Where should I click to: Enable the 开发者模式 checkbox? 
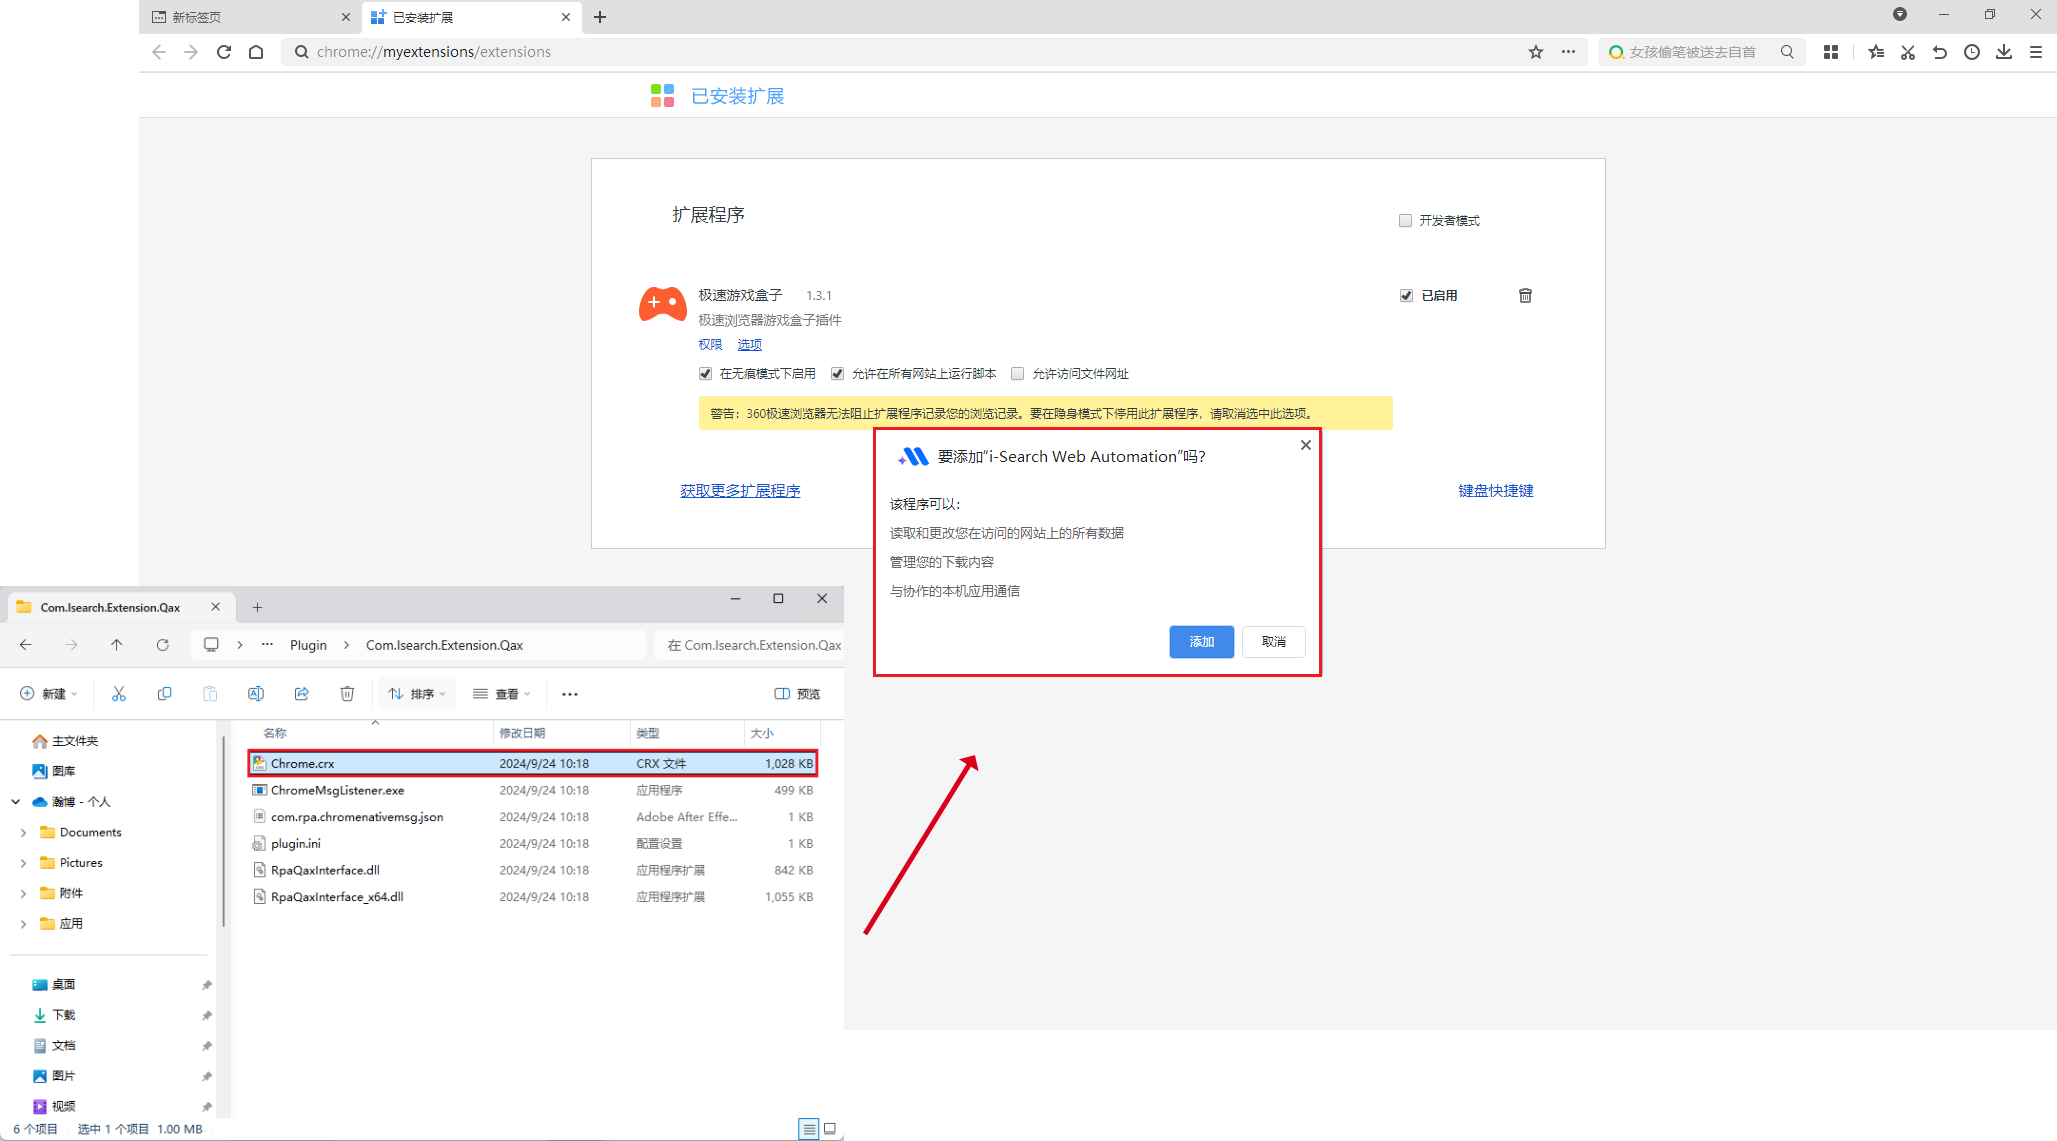(x=1405, y=220)
